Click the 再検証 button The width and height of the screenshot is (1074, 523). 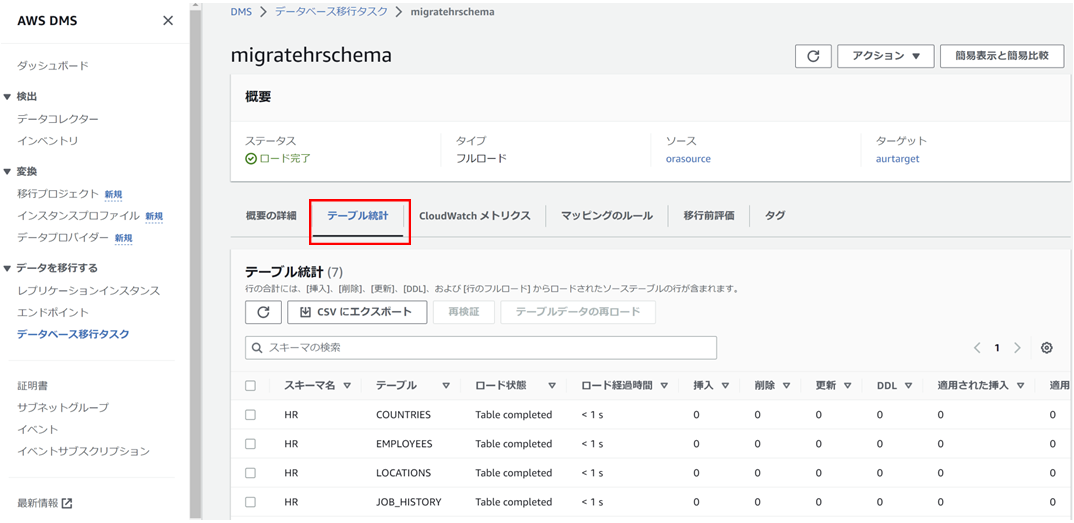point(463,311)
